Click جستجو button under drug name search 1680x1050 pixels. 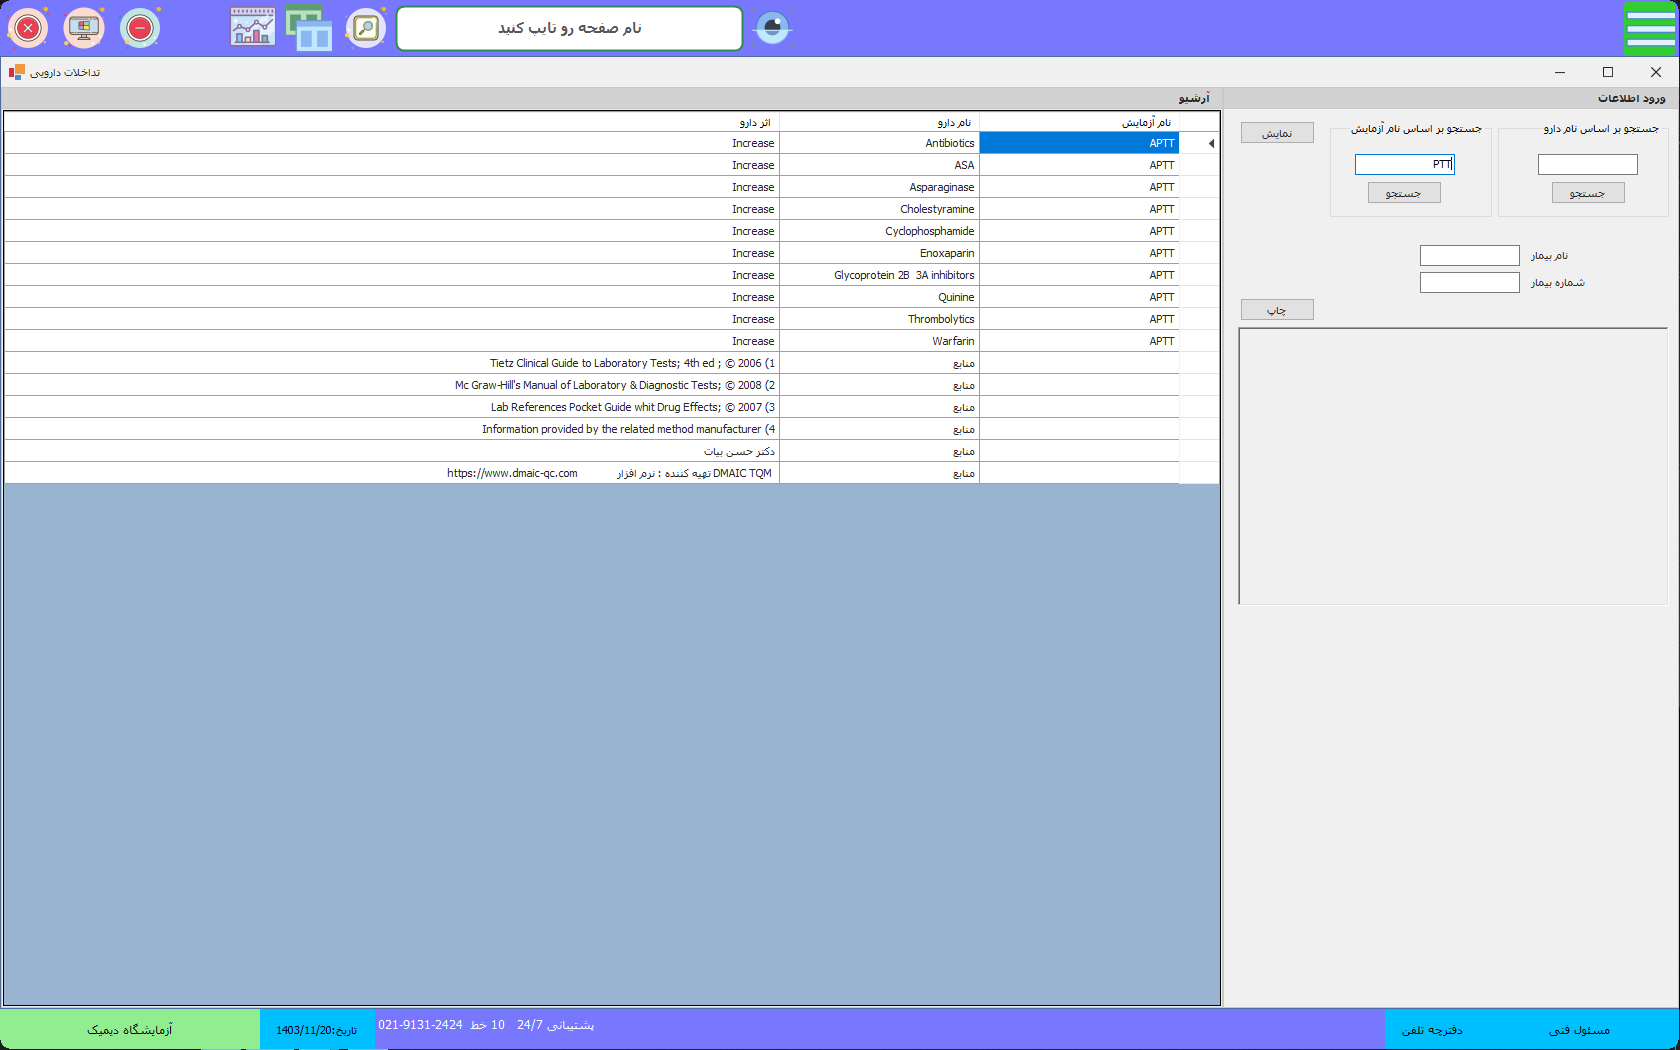(x=1588, y=193)
